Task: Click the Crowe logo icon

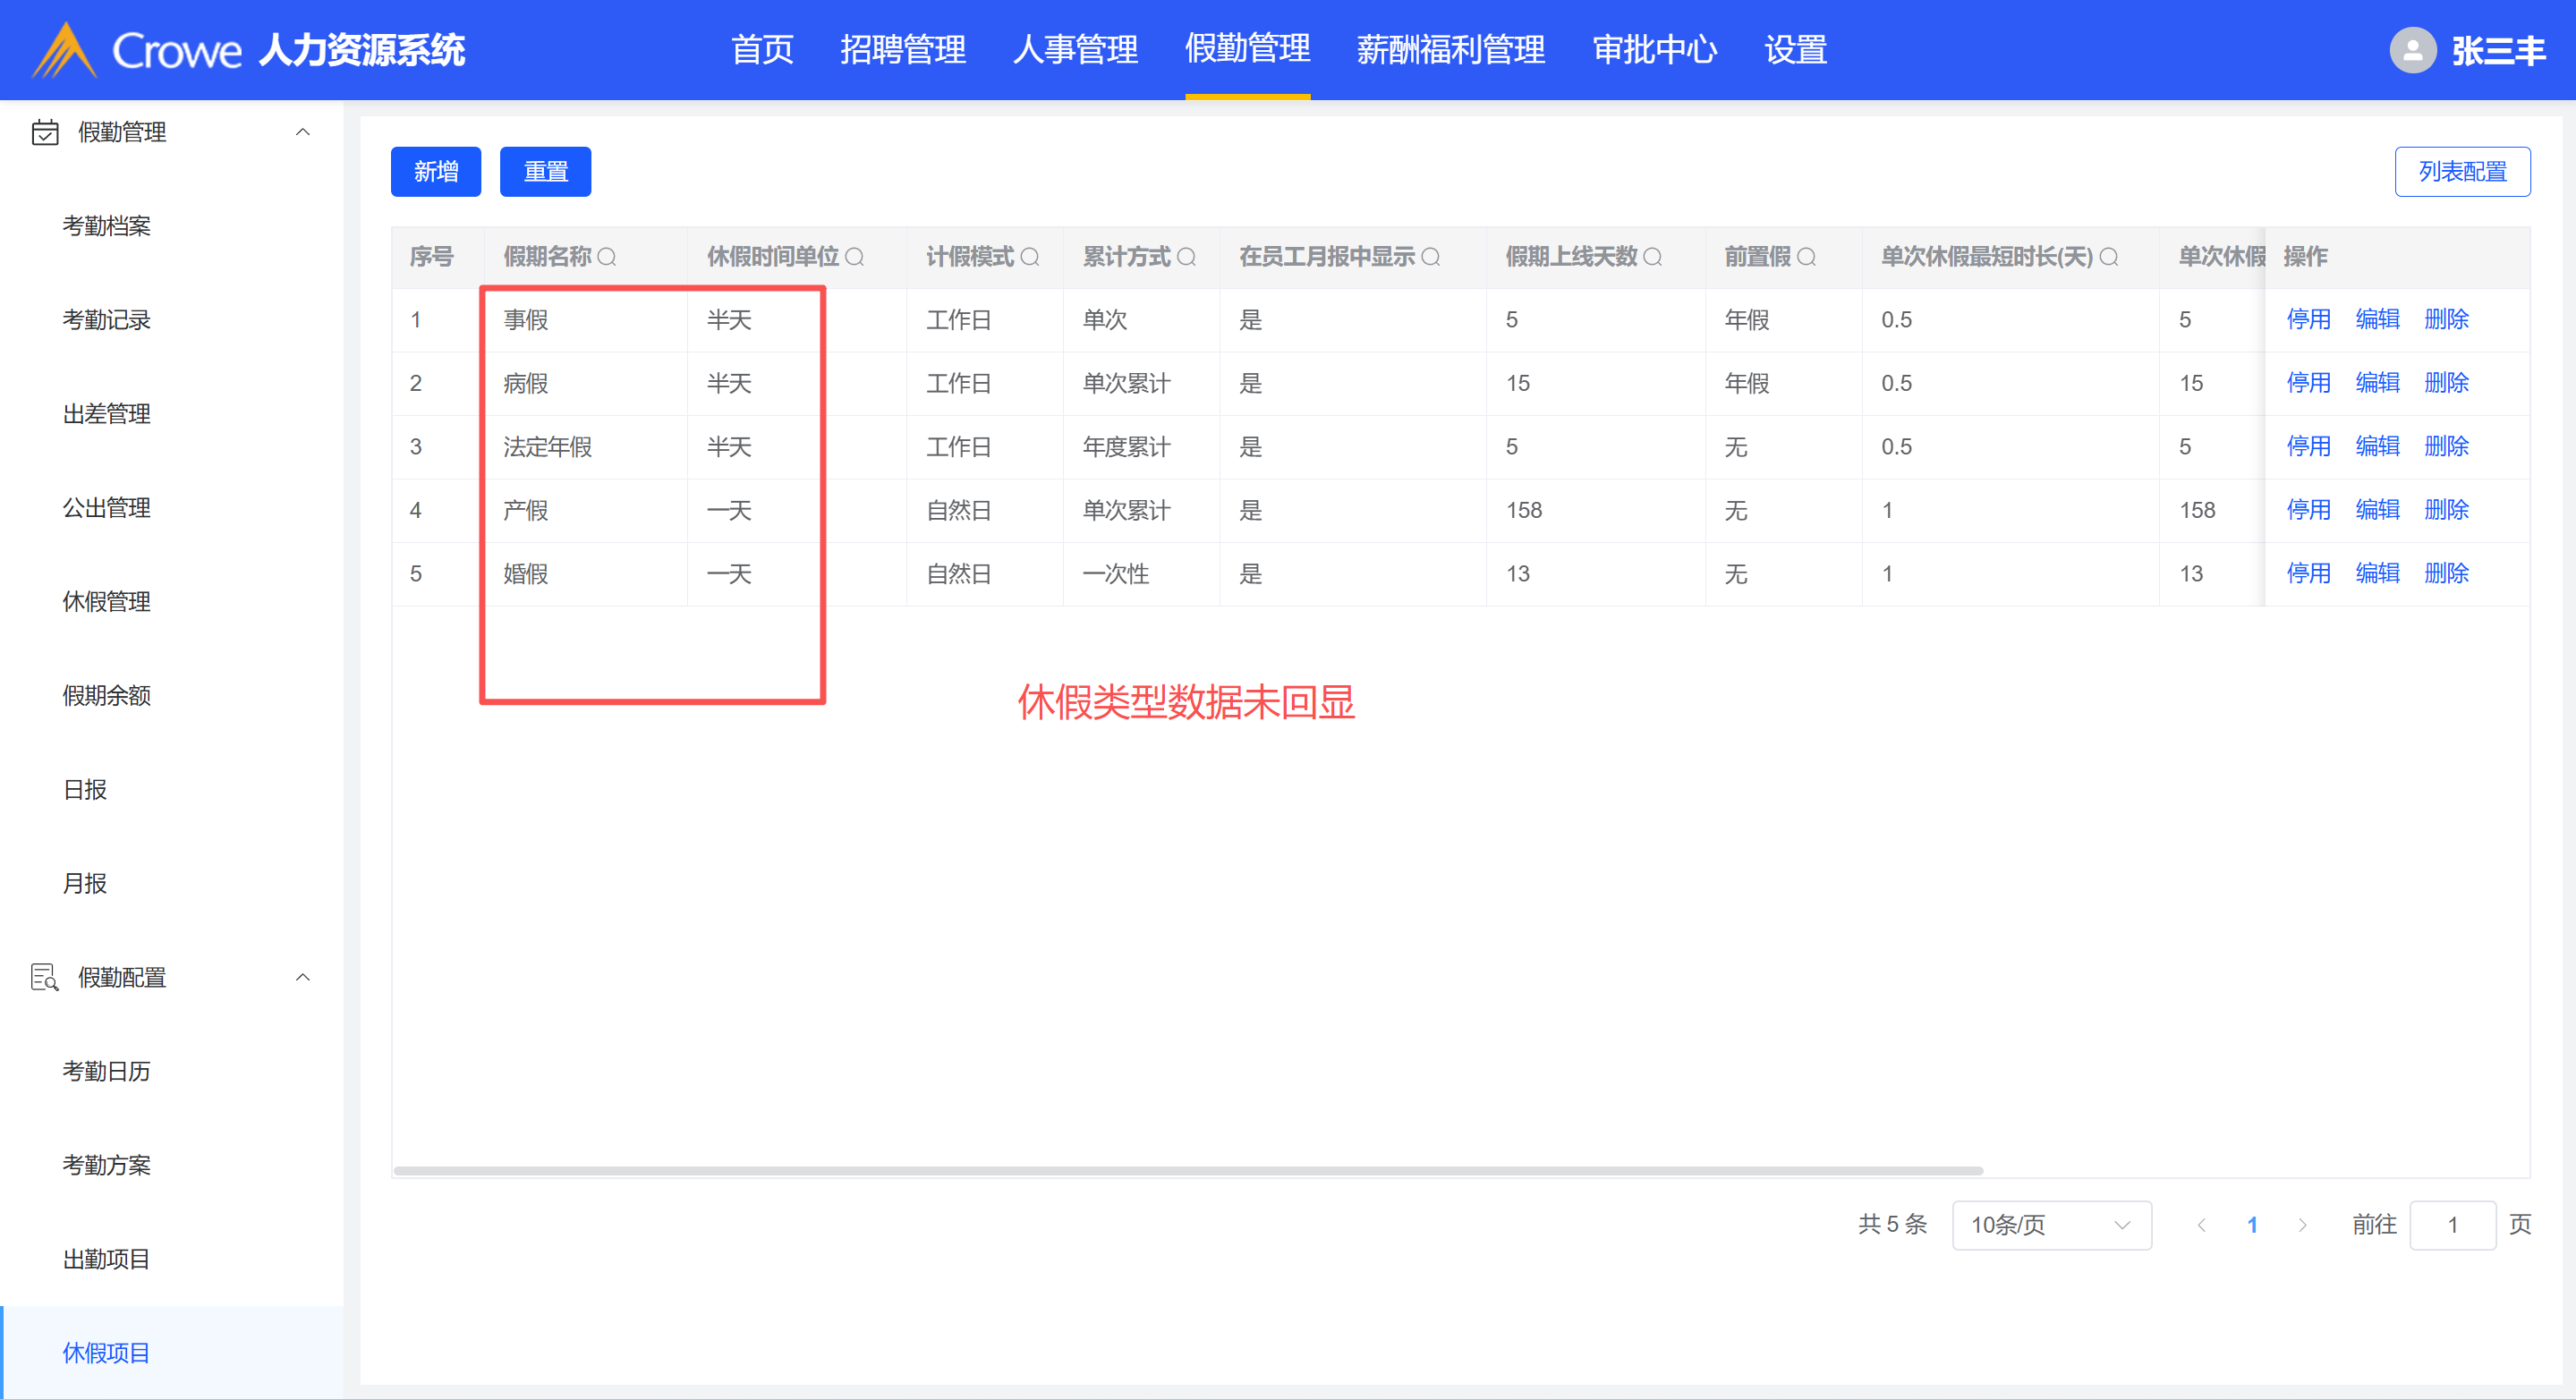Action: [64, 50]
